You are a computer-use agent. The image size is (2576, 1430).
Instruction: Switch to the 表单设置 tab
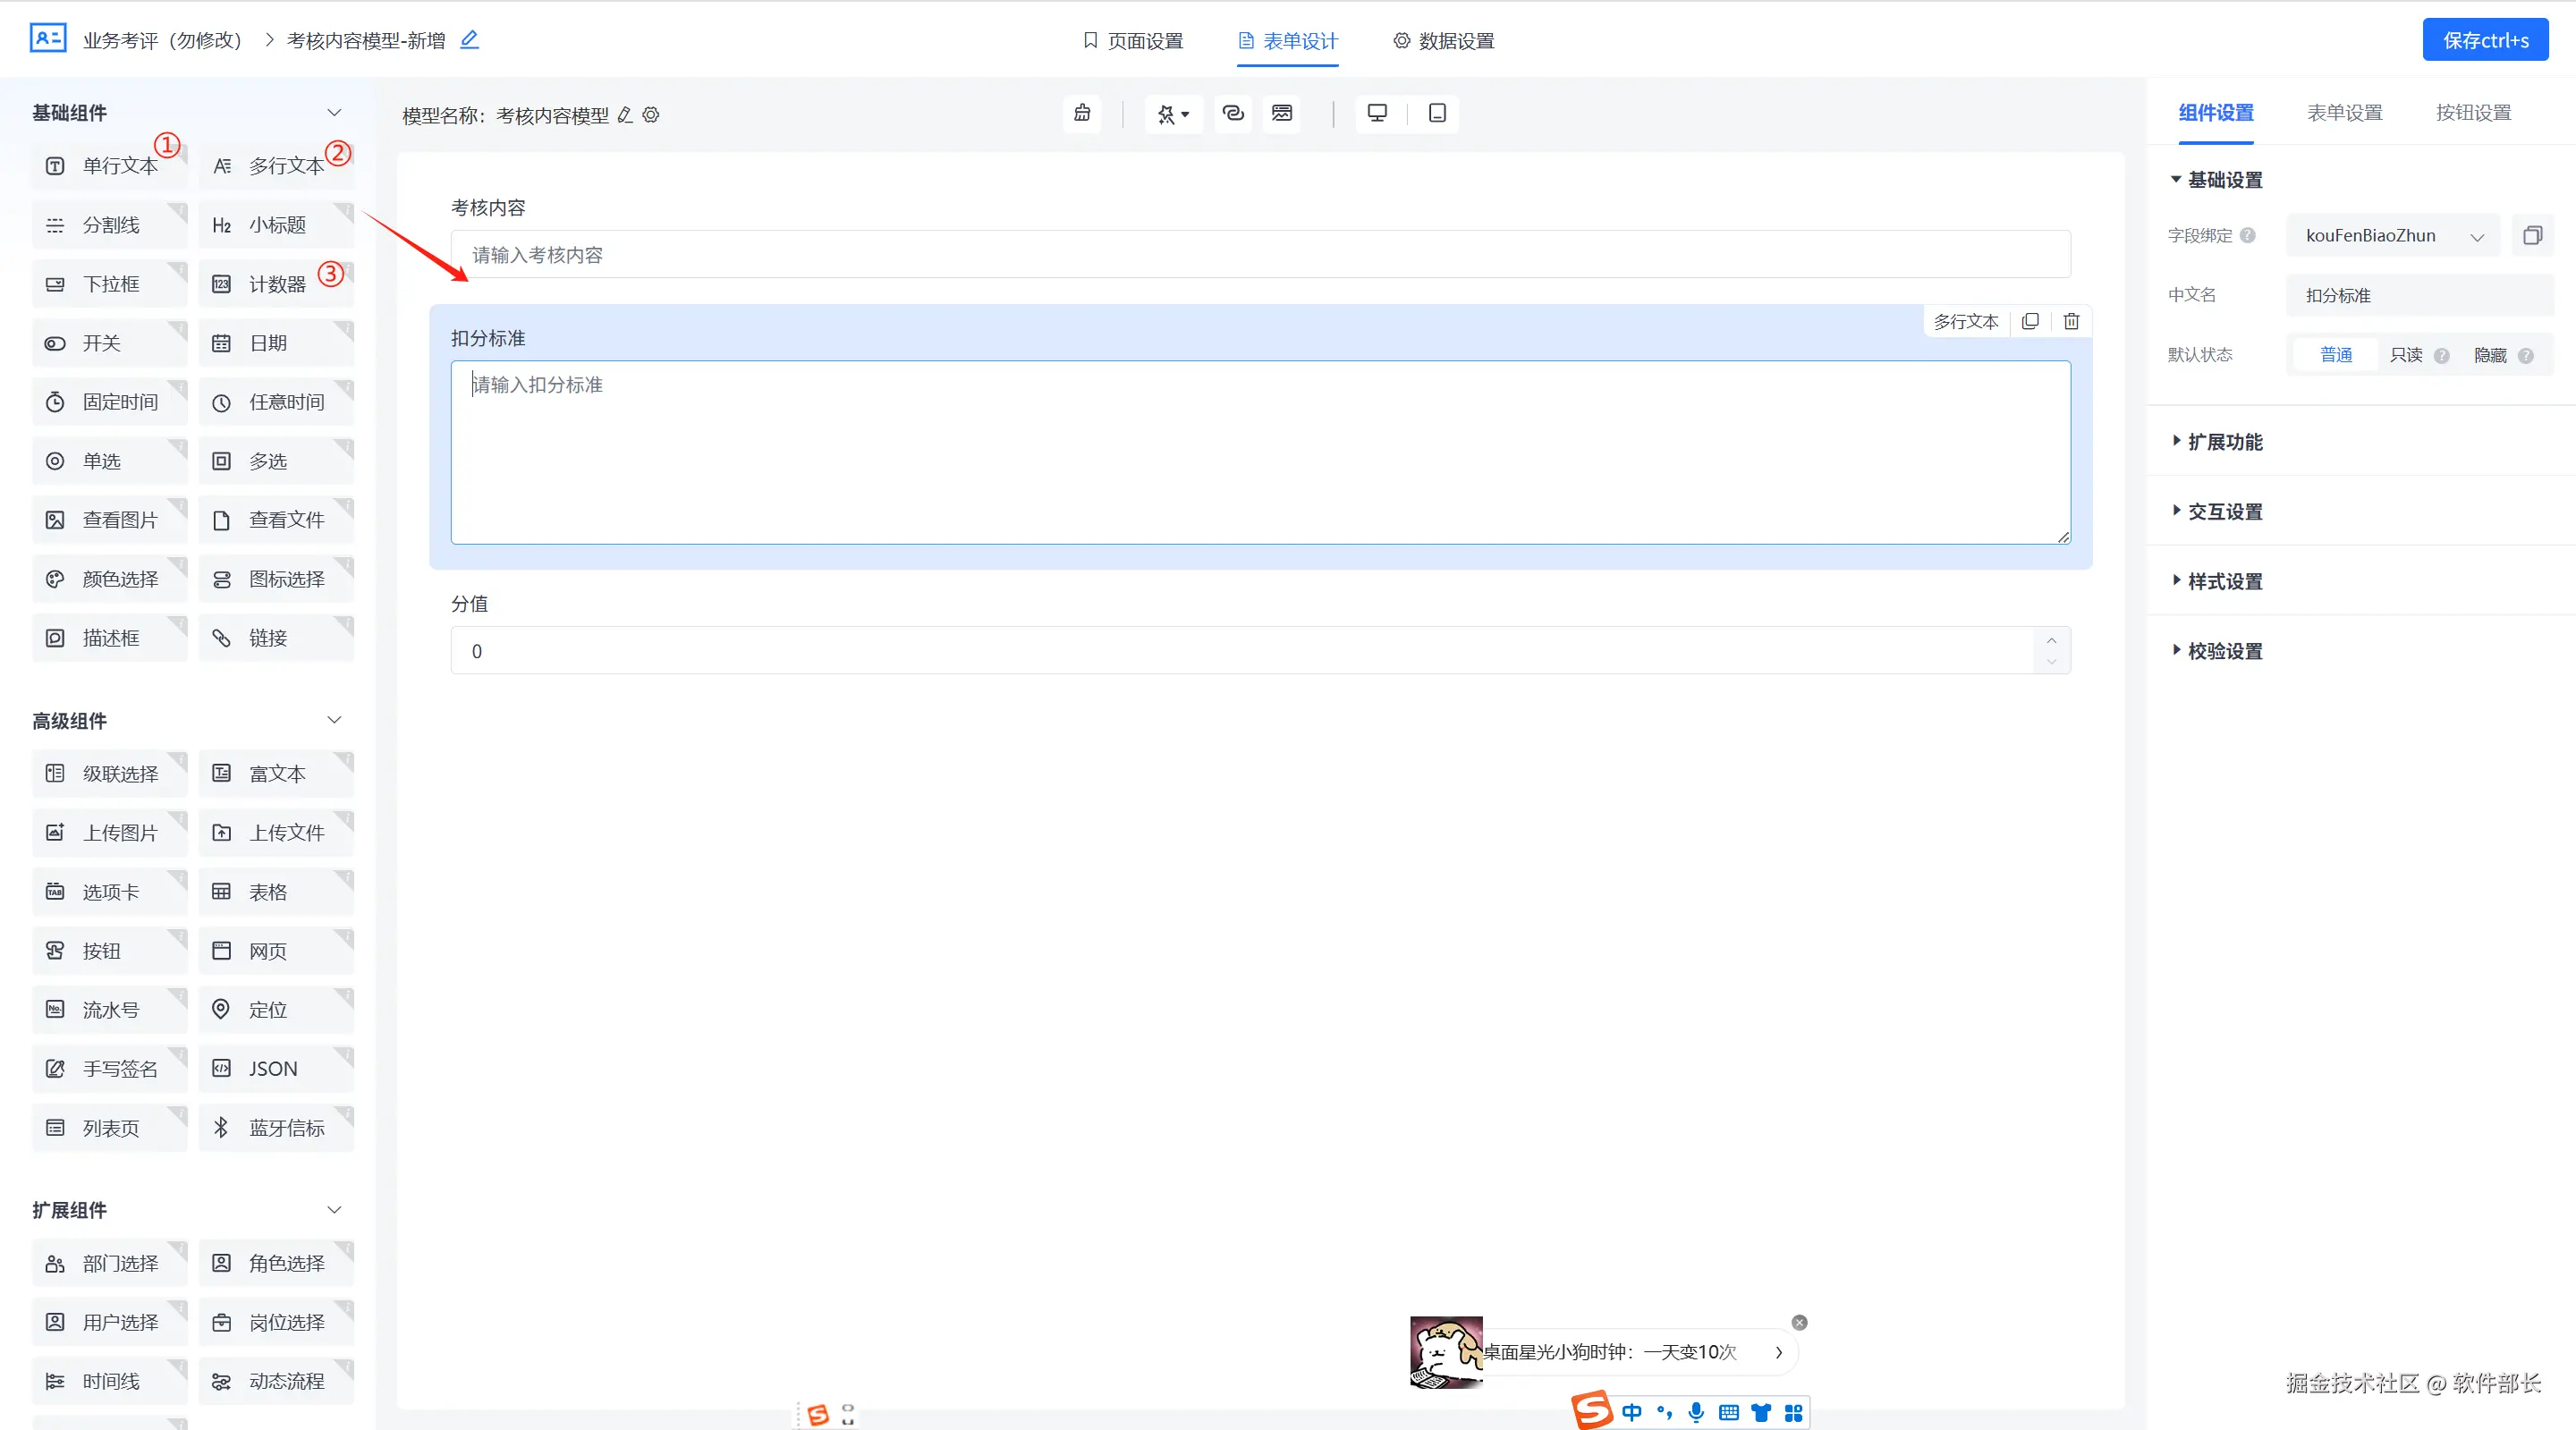pyautogui.click(x=2344, y=113)
